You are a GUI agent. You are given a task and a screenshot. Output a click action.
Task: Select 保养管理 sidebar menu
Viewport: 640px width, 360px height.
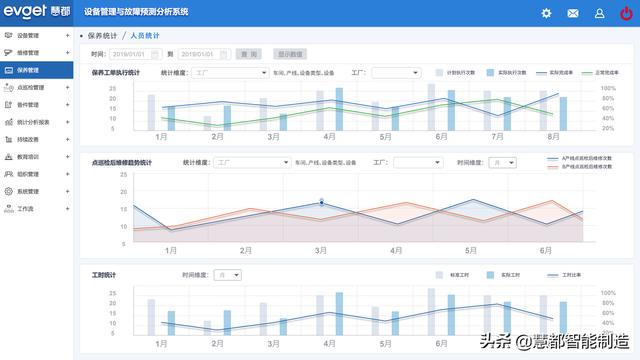(x=37, y=70)
